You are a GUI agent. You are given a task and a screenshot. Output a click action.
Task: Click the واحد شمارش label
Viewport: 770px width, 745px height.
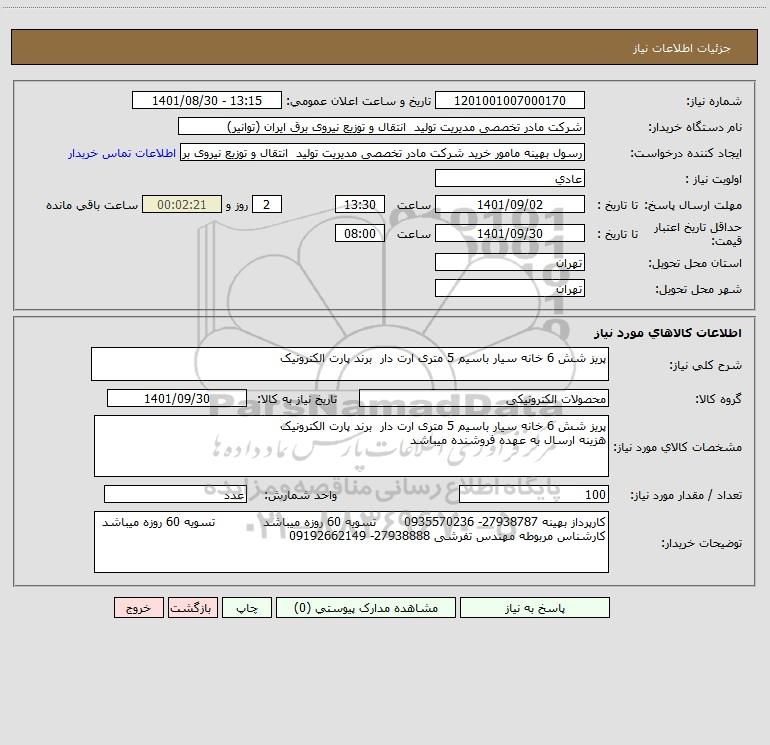(301, 495)
